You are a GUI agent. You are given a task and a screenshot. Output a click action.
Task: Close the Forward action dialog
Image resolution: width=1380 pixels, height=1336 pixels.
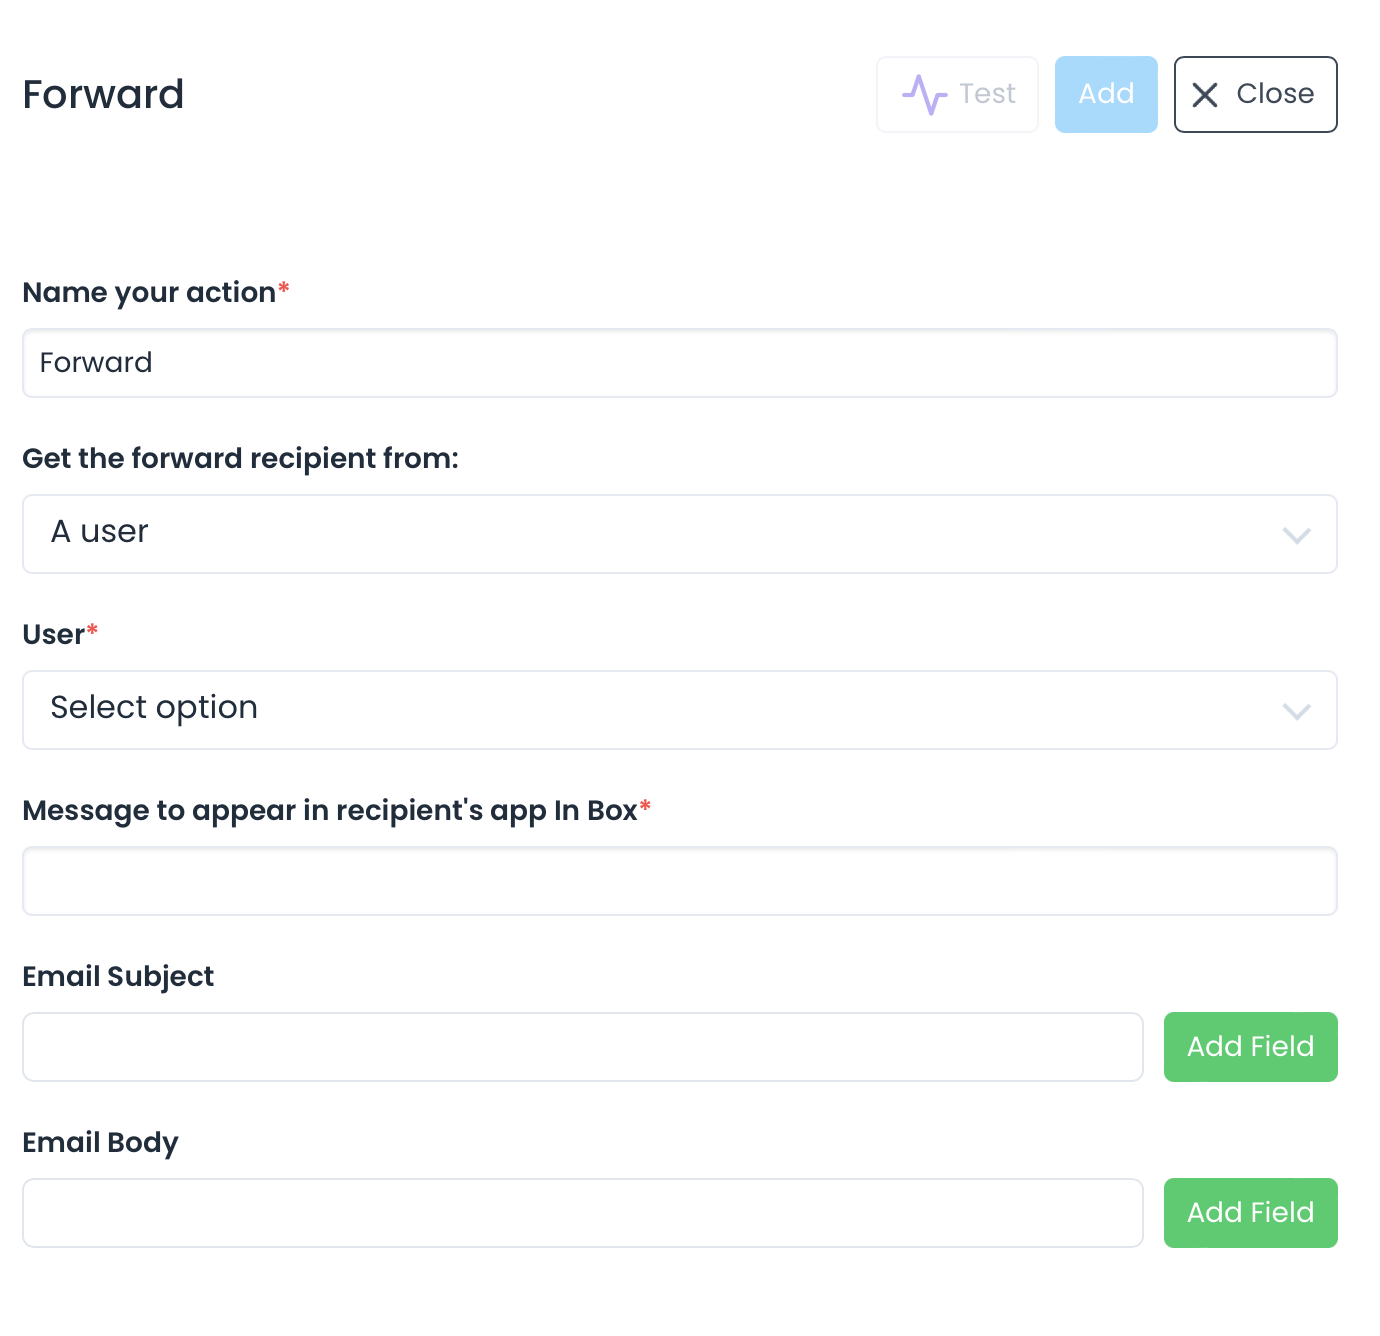tap(1255, 94)
